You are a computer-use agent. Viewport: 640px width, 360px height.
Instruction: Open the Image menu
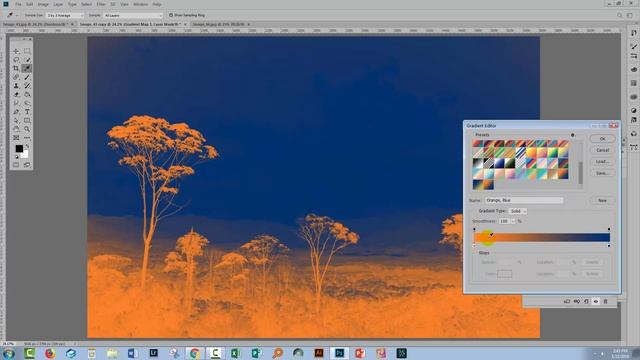click(43, 4)
